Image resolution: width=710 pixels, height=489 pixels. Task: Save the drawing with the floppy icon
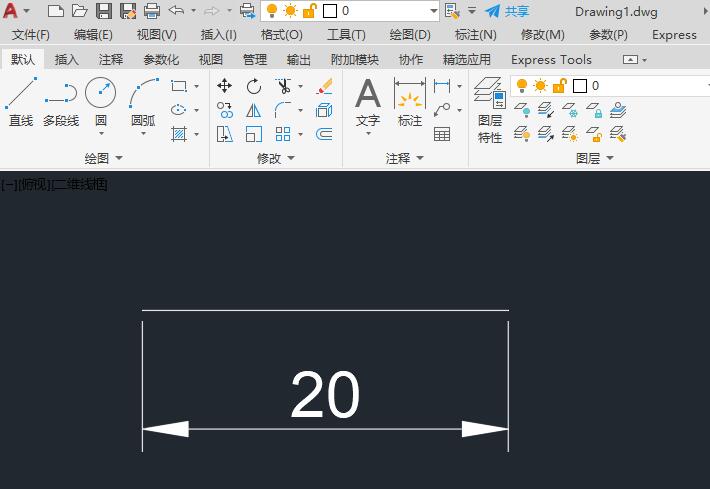(x=104, y=10)
